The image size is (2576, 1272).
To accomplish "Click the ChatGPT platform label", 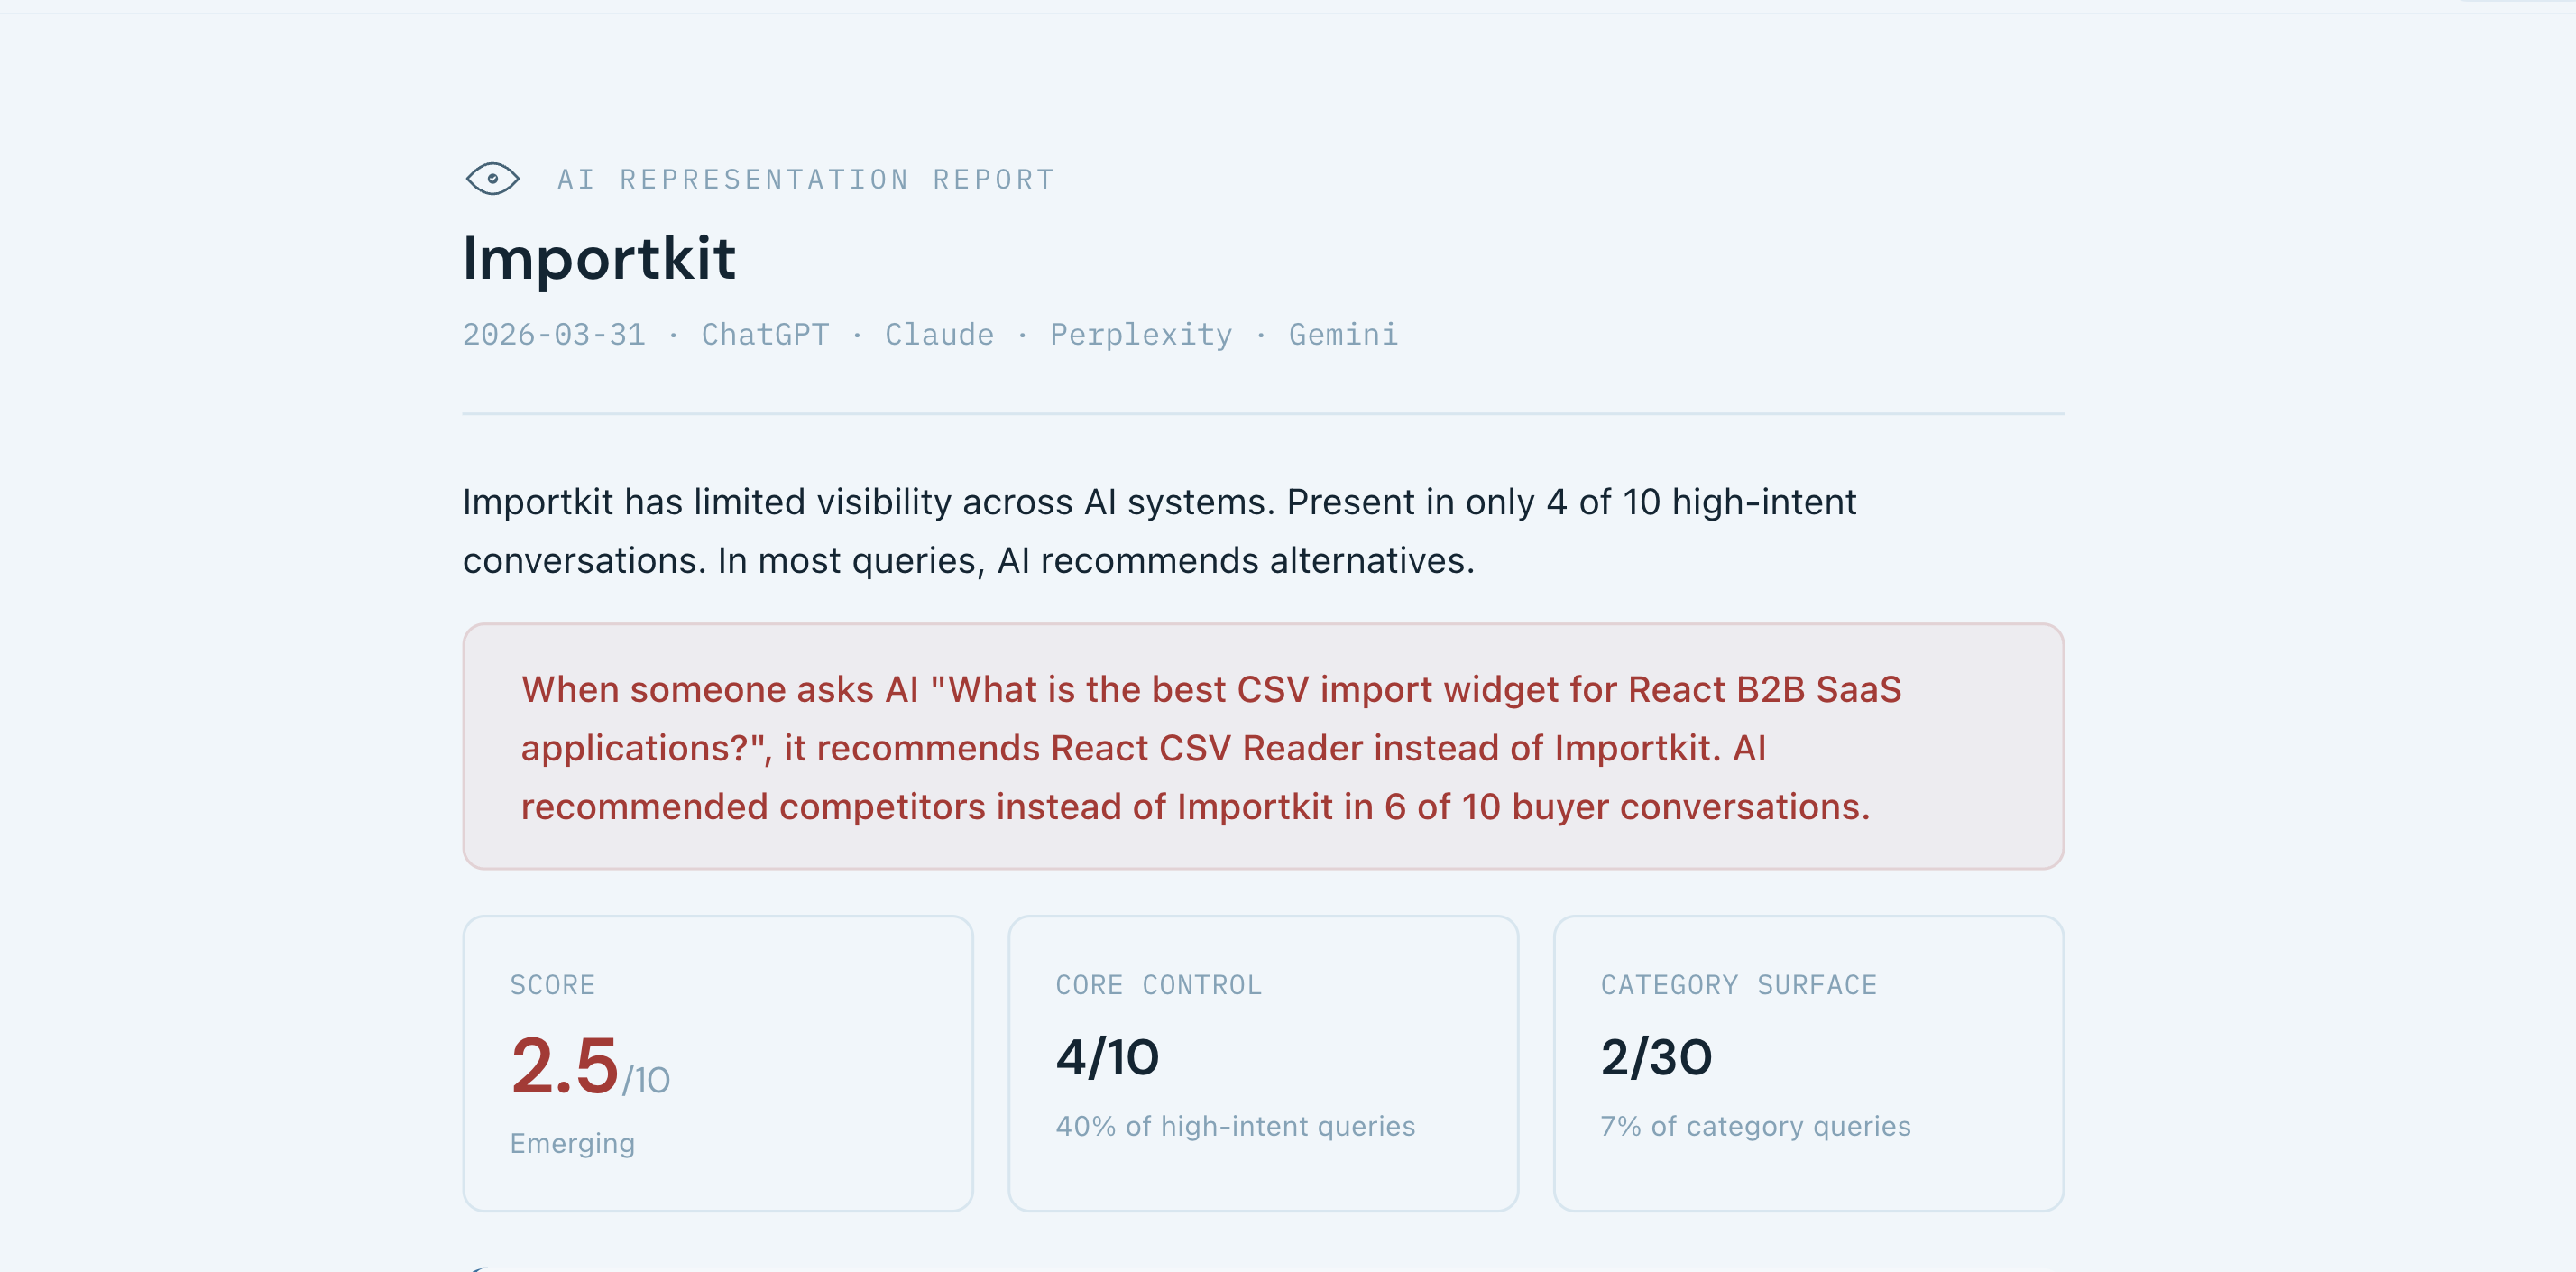I will pos(765,334).
